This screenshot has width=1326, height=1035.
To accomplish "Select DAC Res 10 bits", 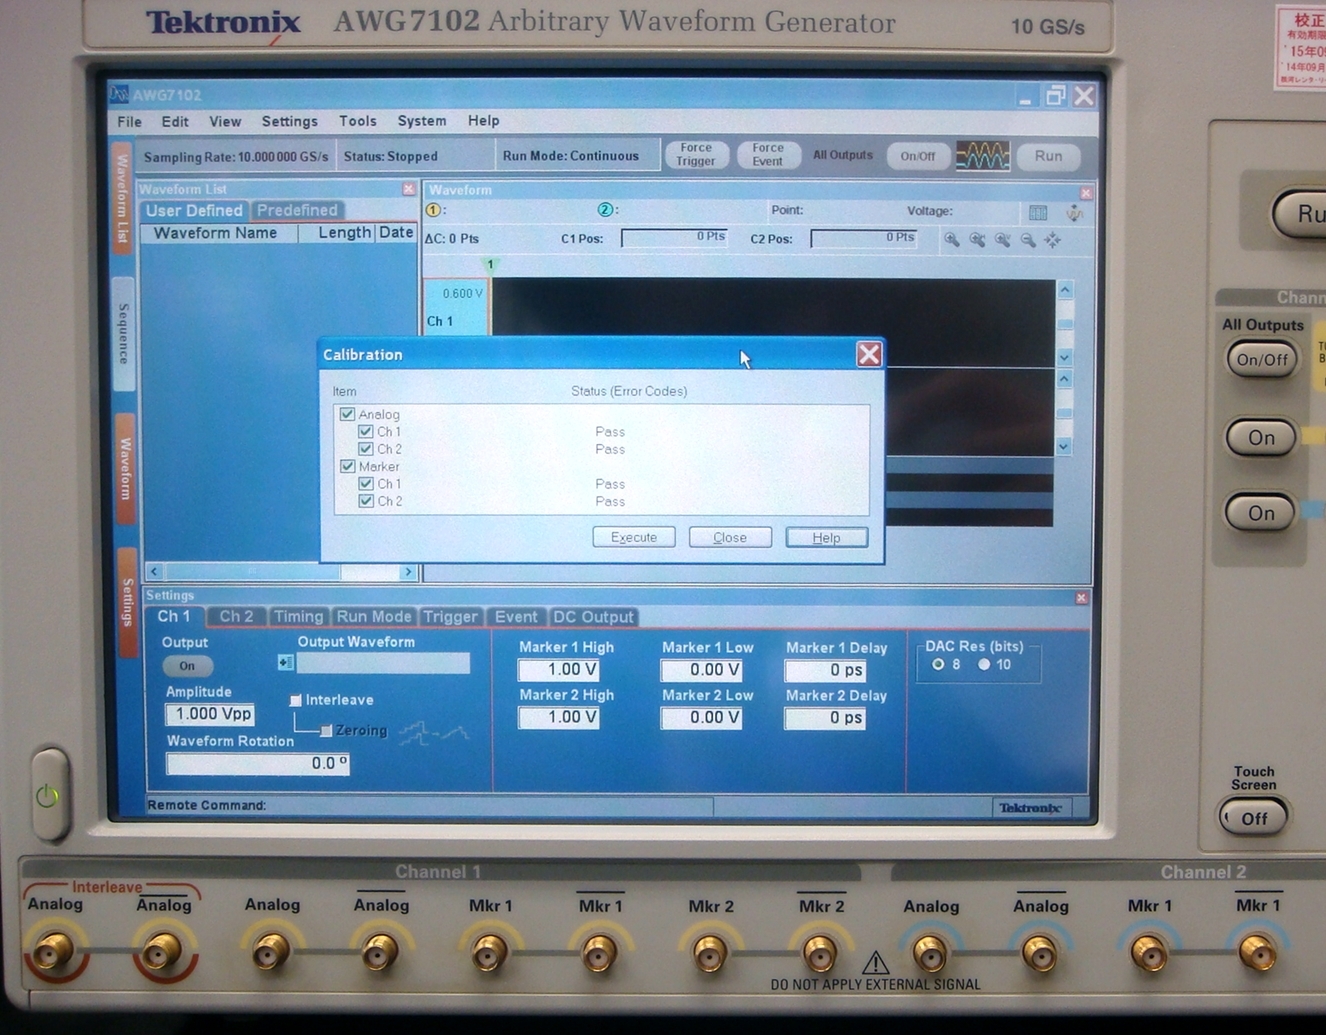I will (x=984, y=664).
